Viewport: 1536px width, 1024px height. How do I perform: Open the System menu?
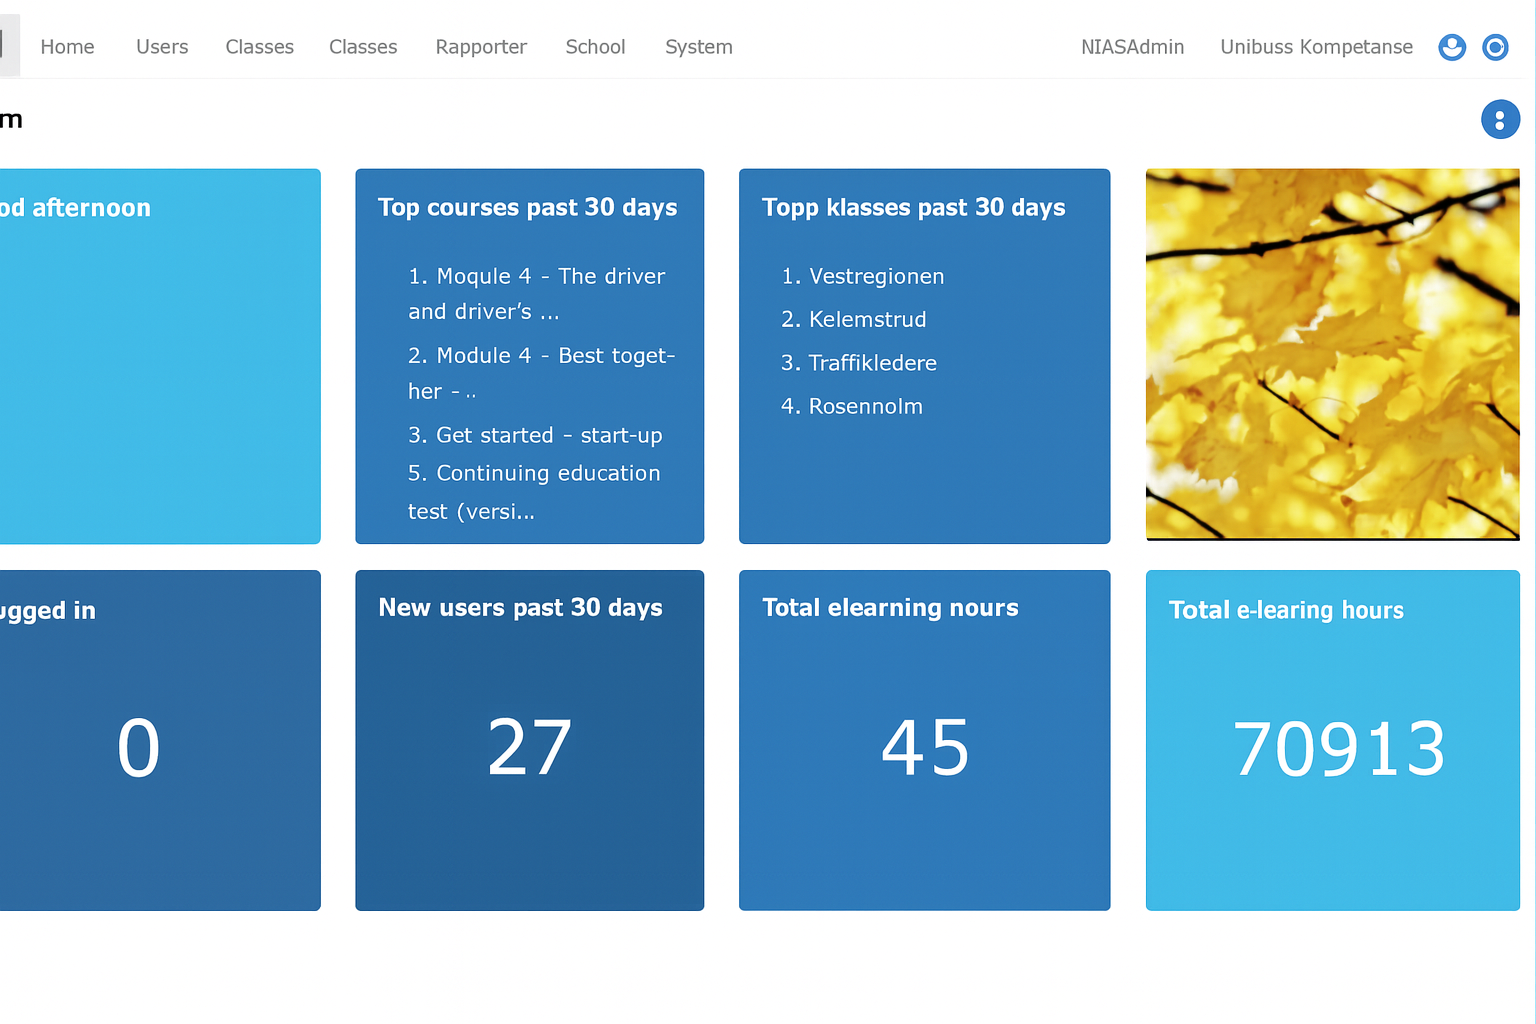point(699,47)
